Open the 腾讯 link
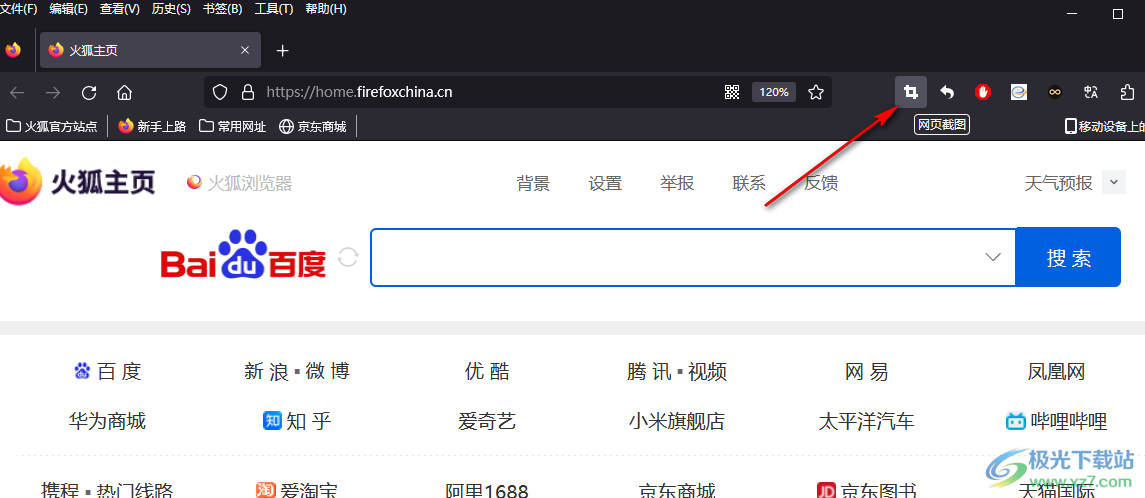The width and height of the screenshot is (1145, 498). tap(648, 372)
